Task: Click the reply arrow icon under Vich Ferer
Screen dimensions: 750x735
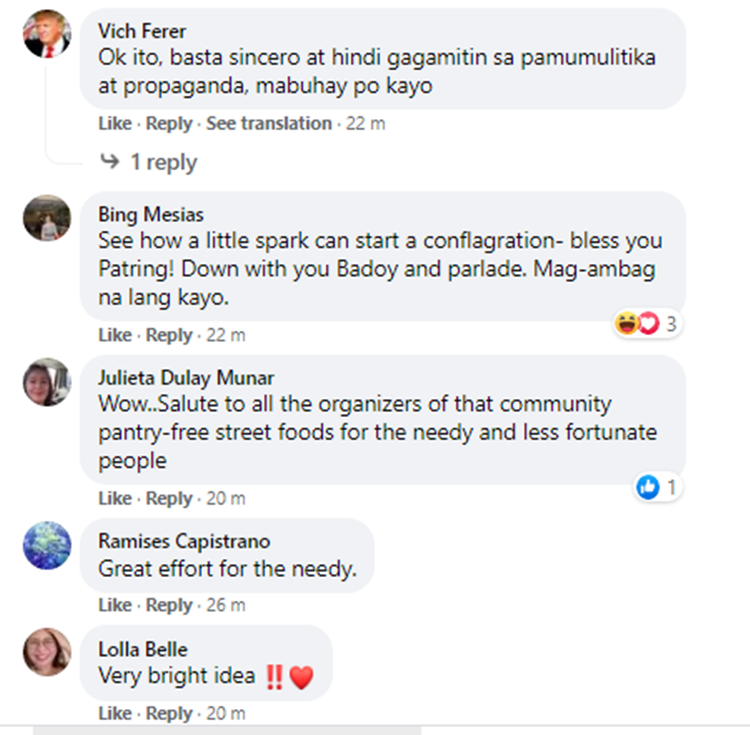Action: [x=110, y=162]
